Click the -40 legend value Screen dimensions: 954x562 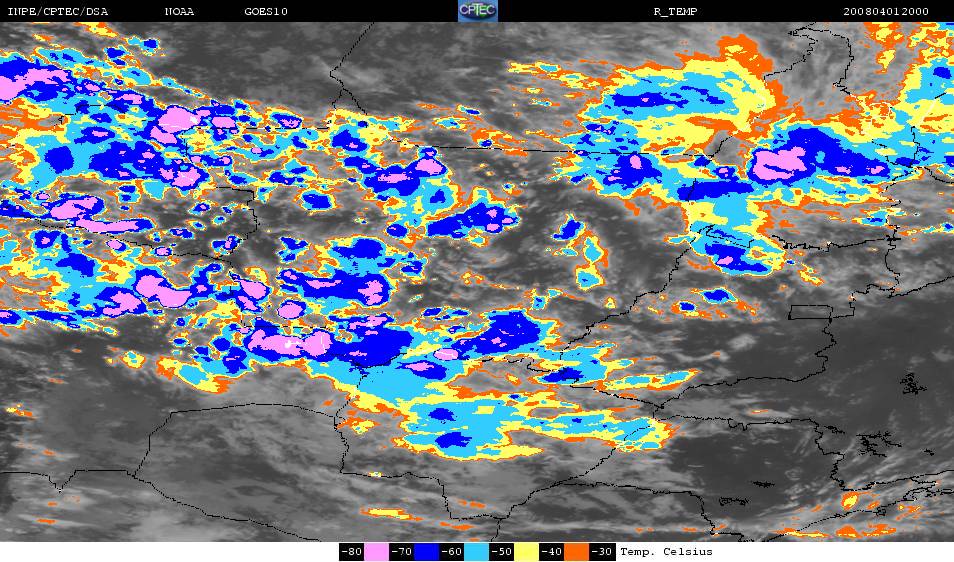[x=551, y=552]
